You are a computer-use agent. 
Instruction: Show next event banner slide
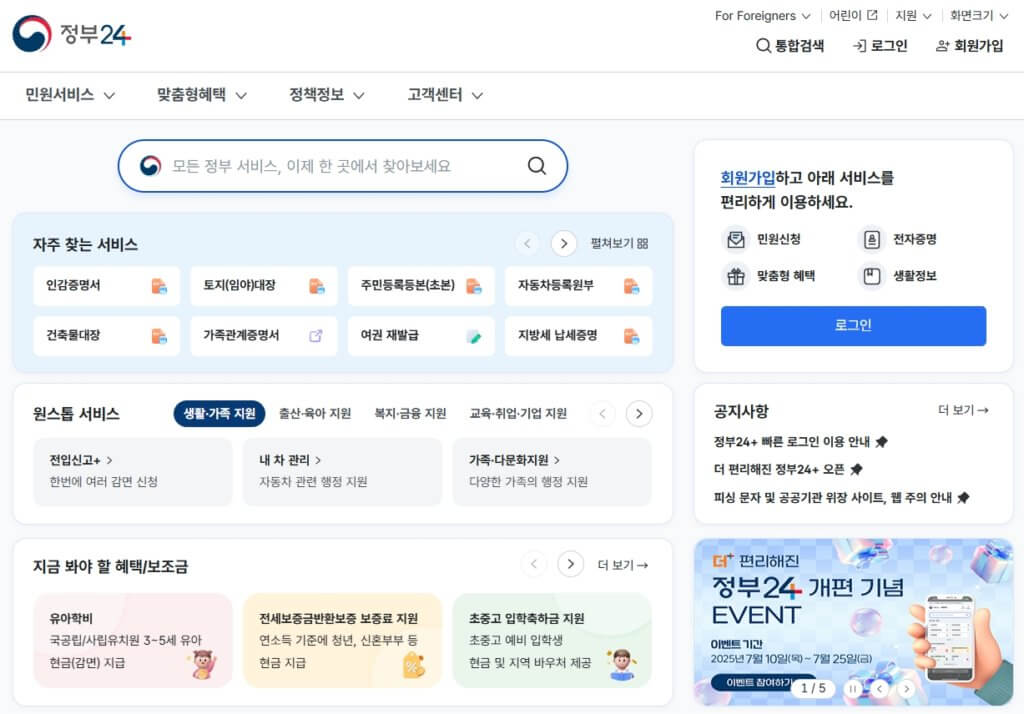pyautogui.click(x=906, y=689)
